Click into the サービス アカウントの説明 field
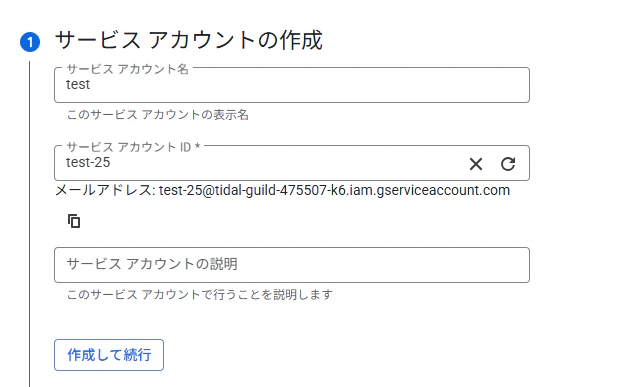Viewport: 625px width, 387px height. point(292,265)
